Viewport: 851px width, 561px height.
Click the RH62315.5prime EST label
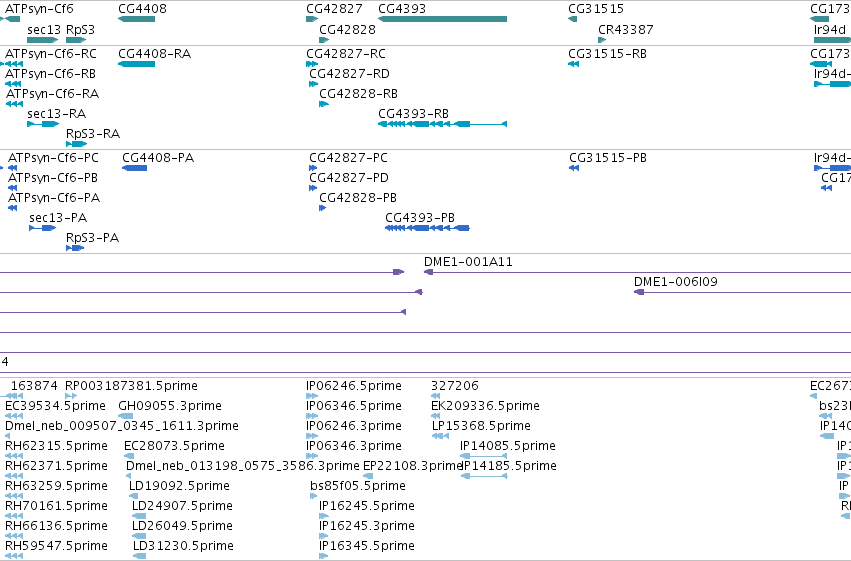click(x=56, y=446)
